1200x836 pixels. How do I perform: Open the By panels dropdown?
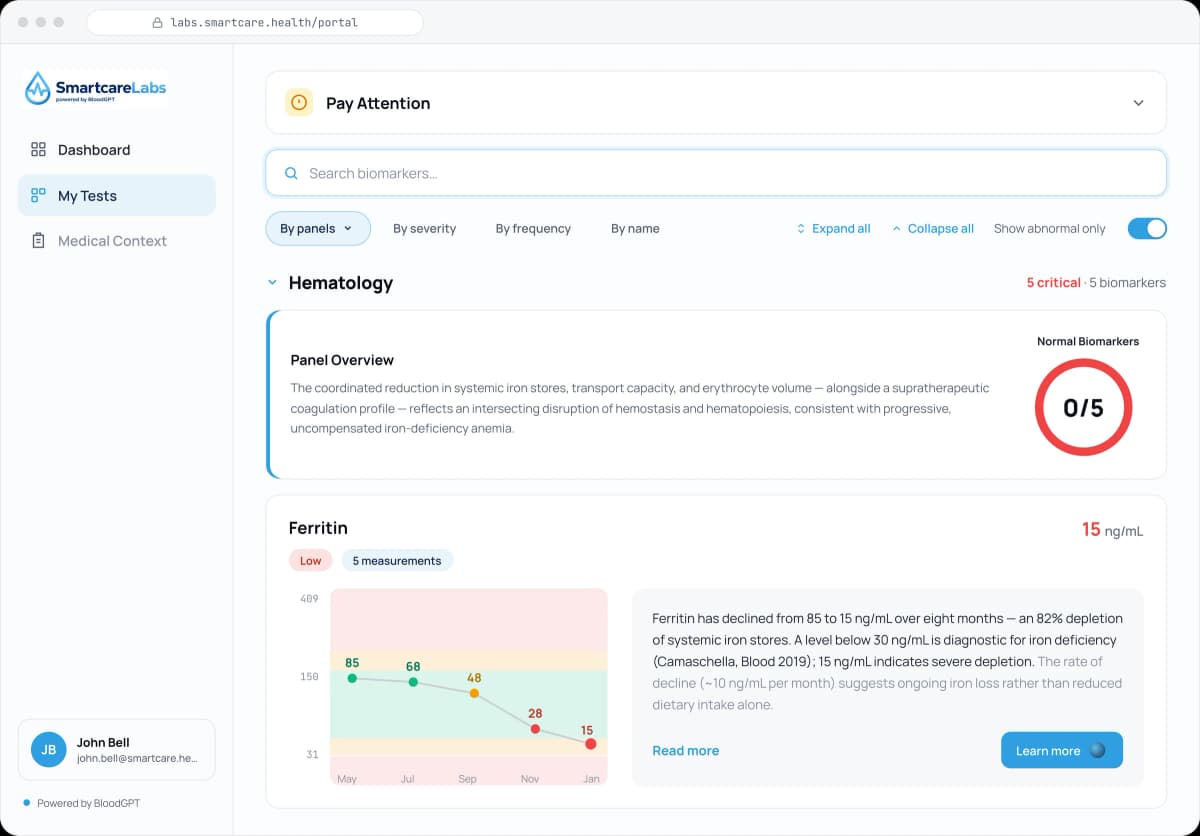(318, 229)
